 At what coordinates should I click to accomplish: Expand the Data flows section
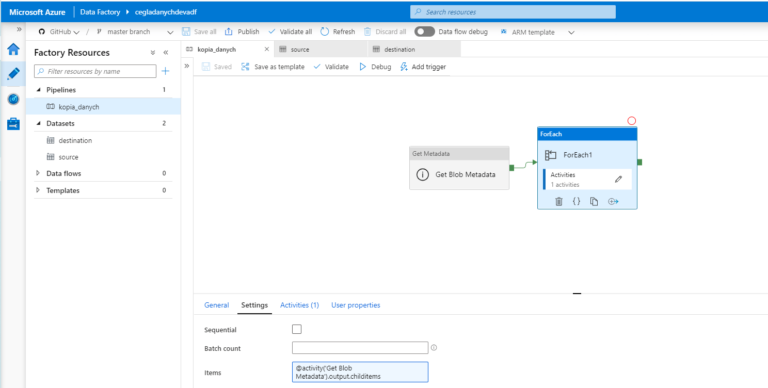point(38,173)
